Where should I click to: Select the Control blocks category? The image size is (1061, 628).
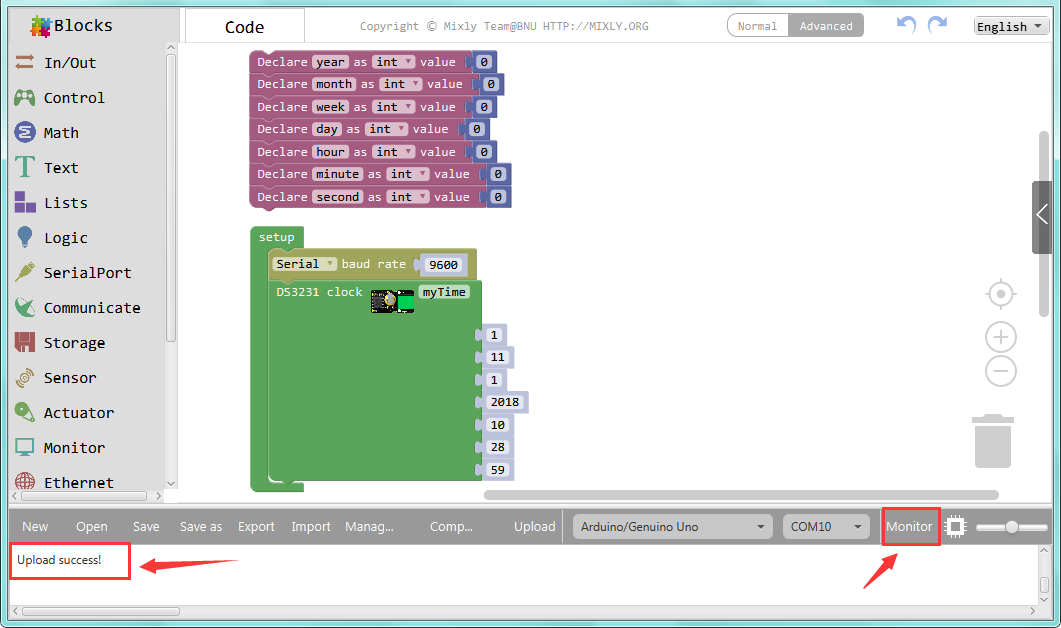click(x=73, y=98)
